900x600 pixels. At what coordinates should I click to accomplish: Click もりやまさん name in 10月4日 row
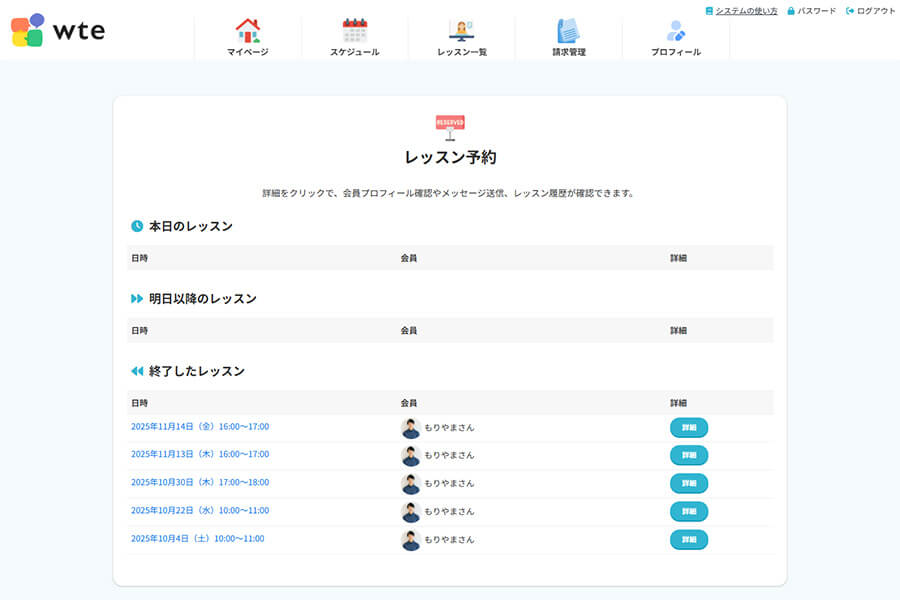[x=449, y=540]
